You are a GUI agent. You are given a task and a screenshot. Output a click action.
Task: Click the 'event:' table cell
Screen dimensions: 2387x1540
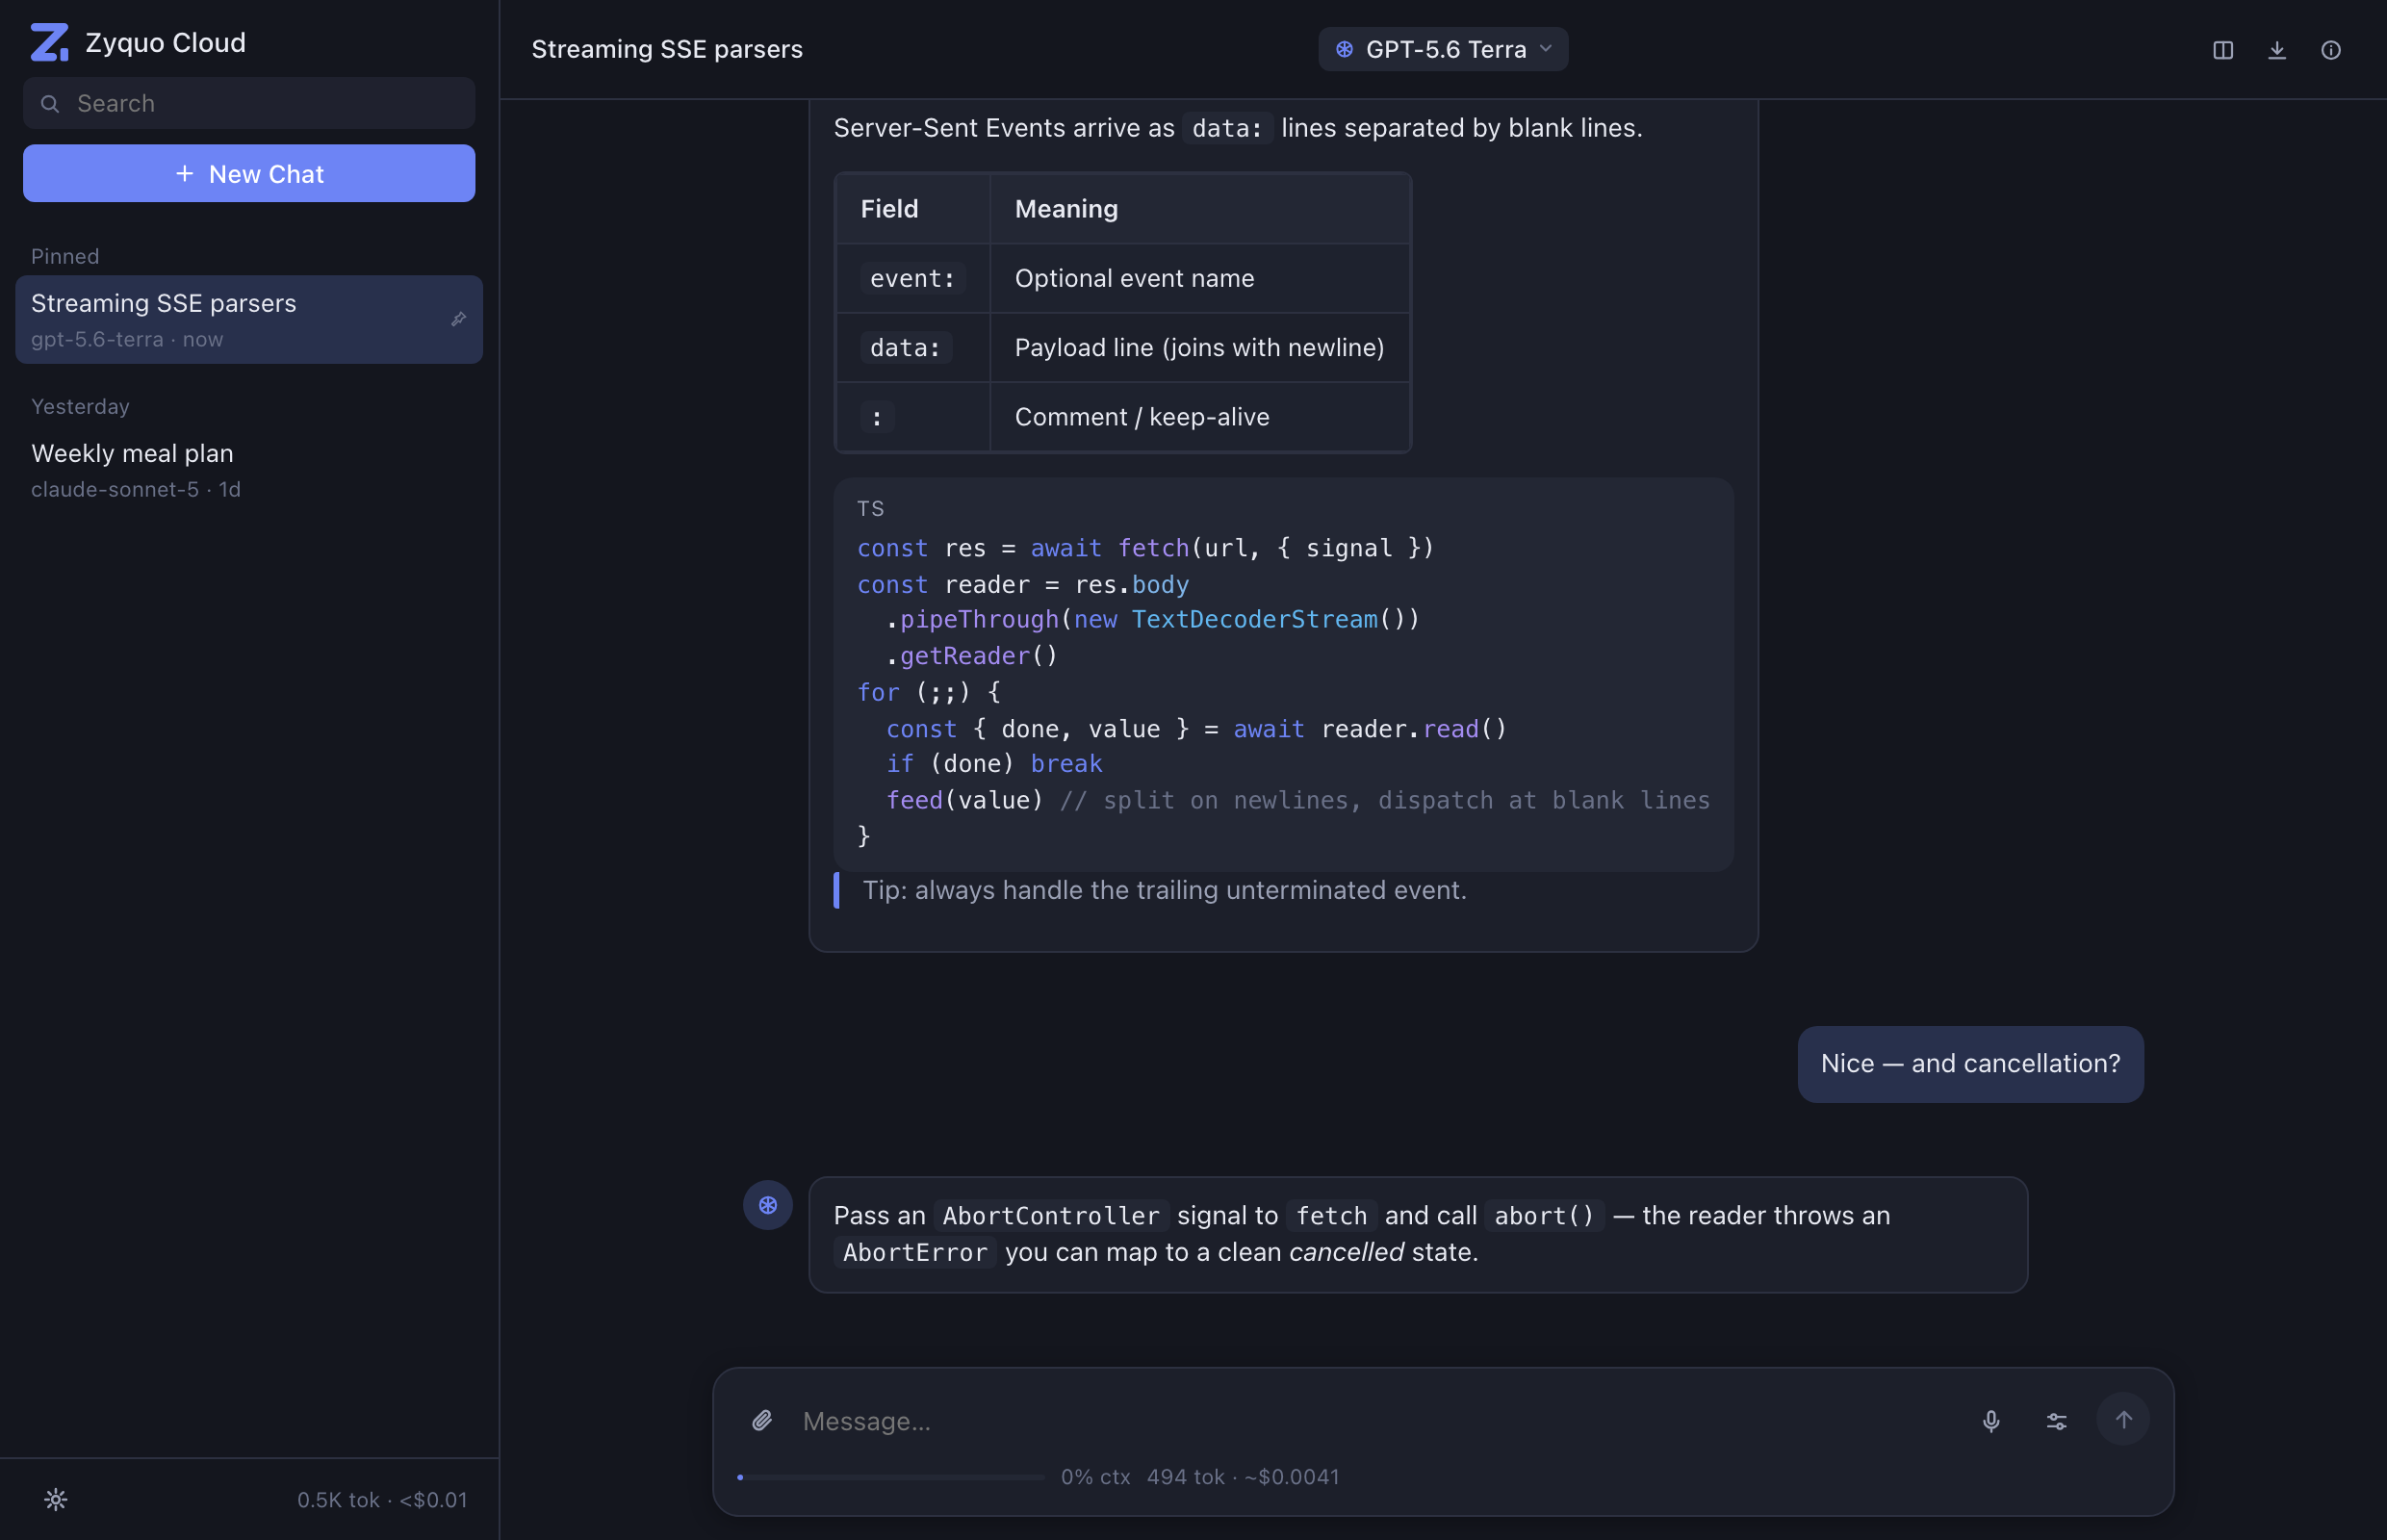point(912,278)
